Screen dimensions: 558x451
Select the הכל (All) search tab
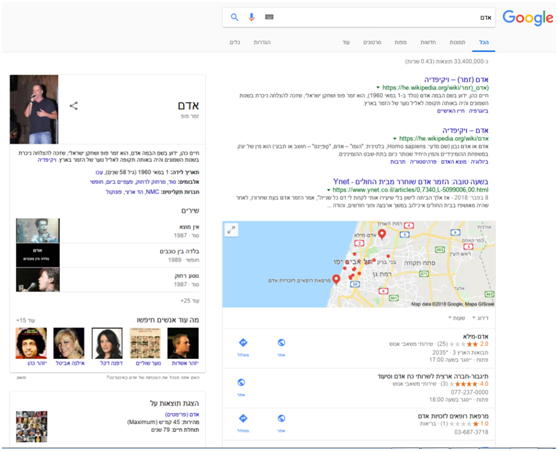coord(484,42)
